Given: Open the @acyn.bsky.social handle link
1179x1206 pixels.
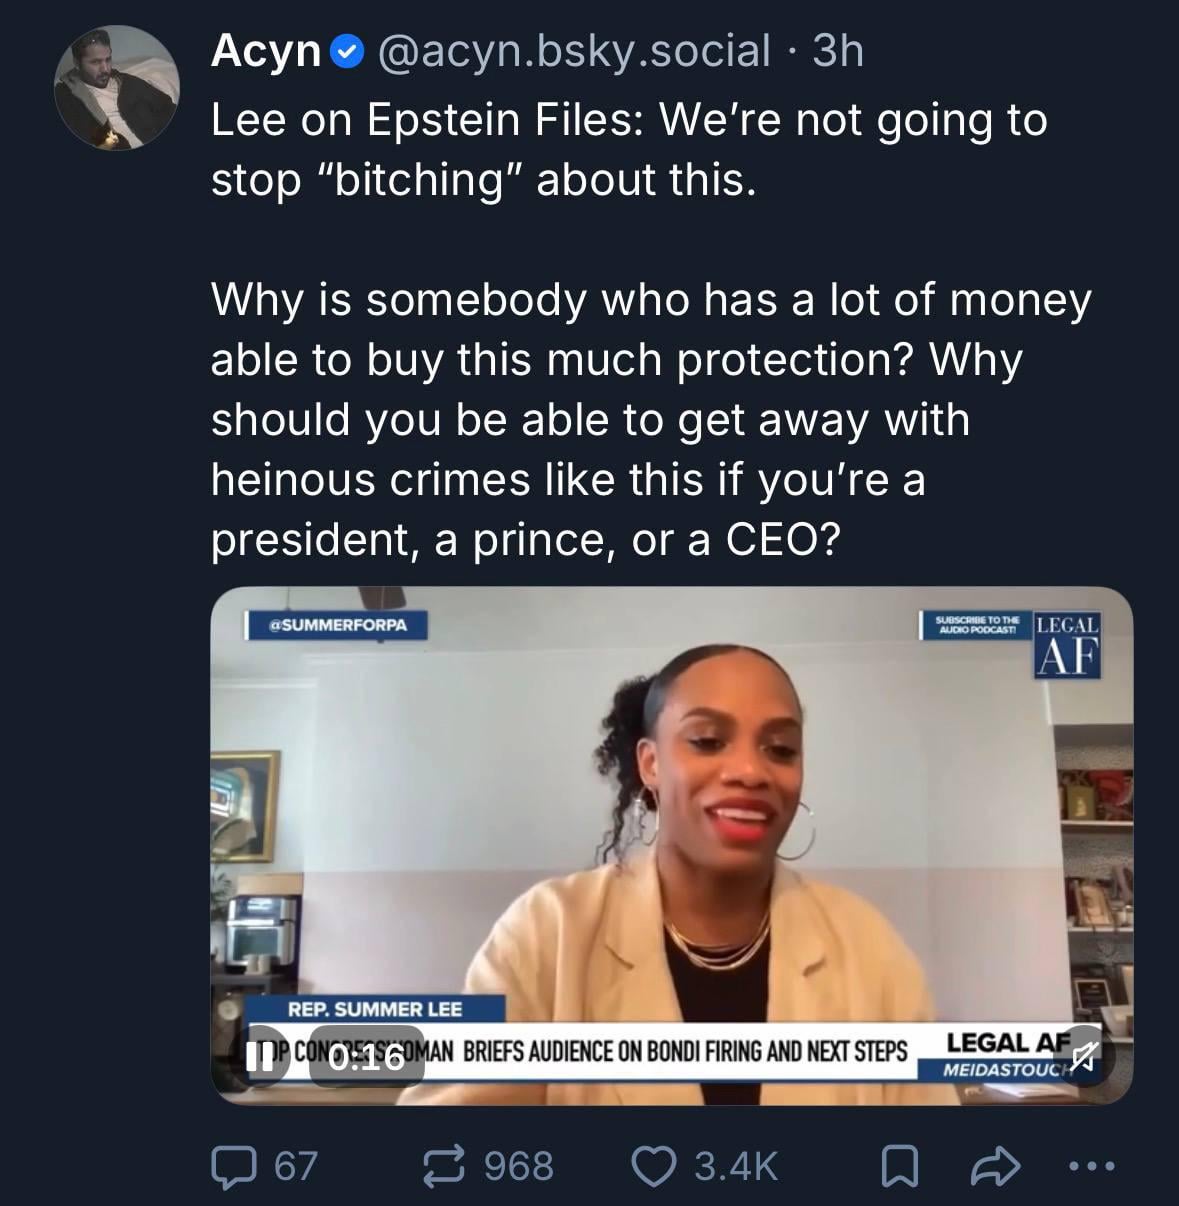Looking at the screenshot, I should coord(573,51).
